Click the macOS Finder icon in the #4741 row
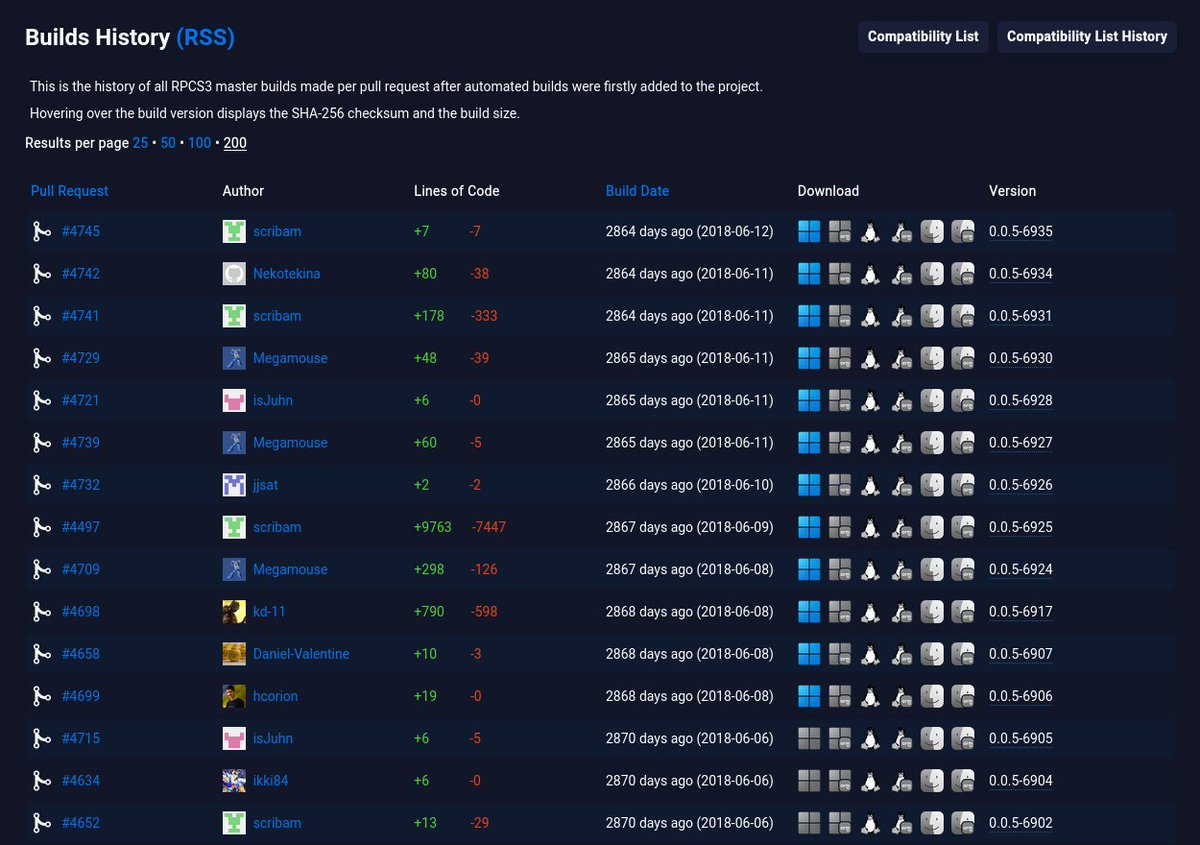This screenshot has width=1200, height=845. pyautogui.click(x=932, y=316)
